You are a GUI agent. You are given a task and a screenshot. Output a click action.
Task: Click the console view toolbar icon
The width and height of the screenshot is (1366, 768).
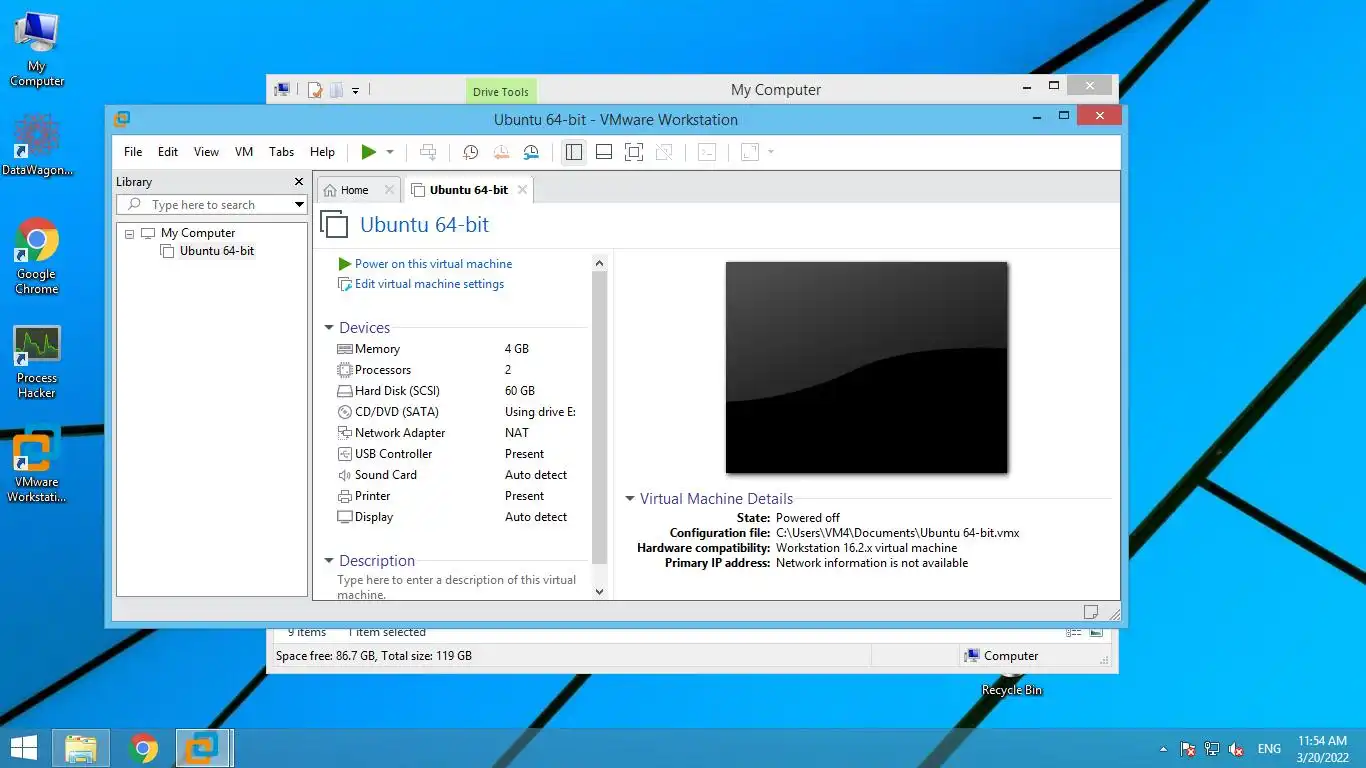707,152
